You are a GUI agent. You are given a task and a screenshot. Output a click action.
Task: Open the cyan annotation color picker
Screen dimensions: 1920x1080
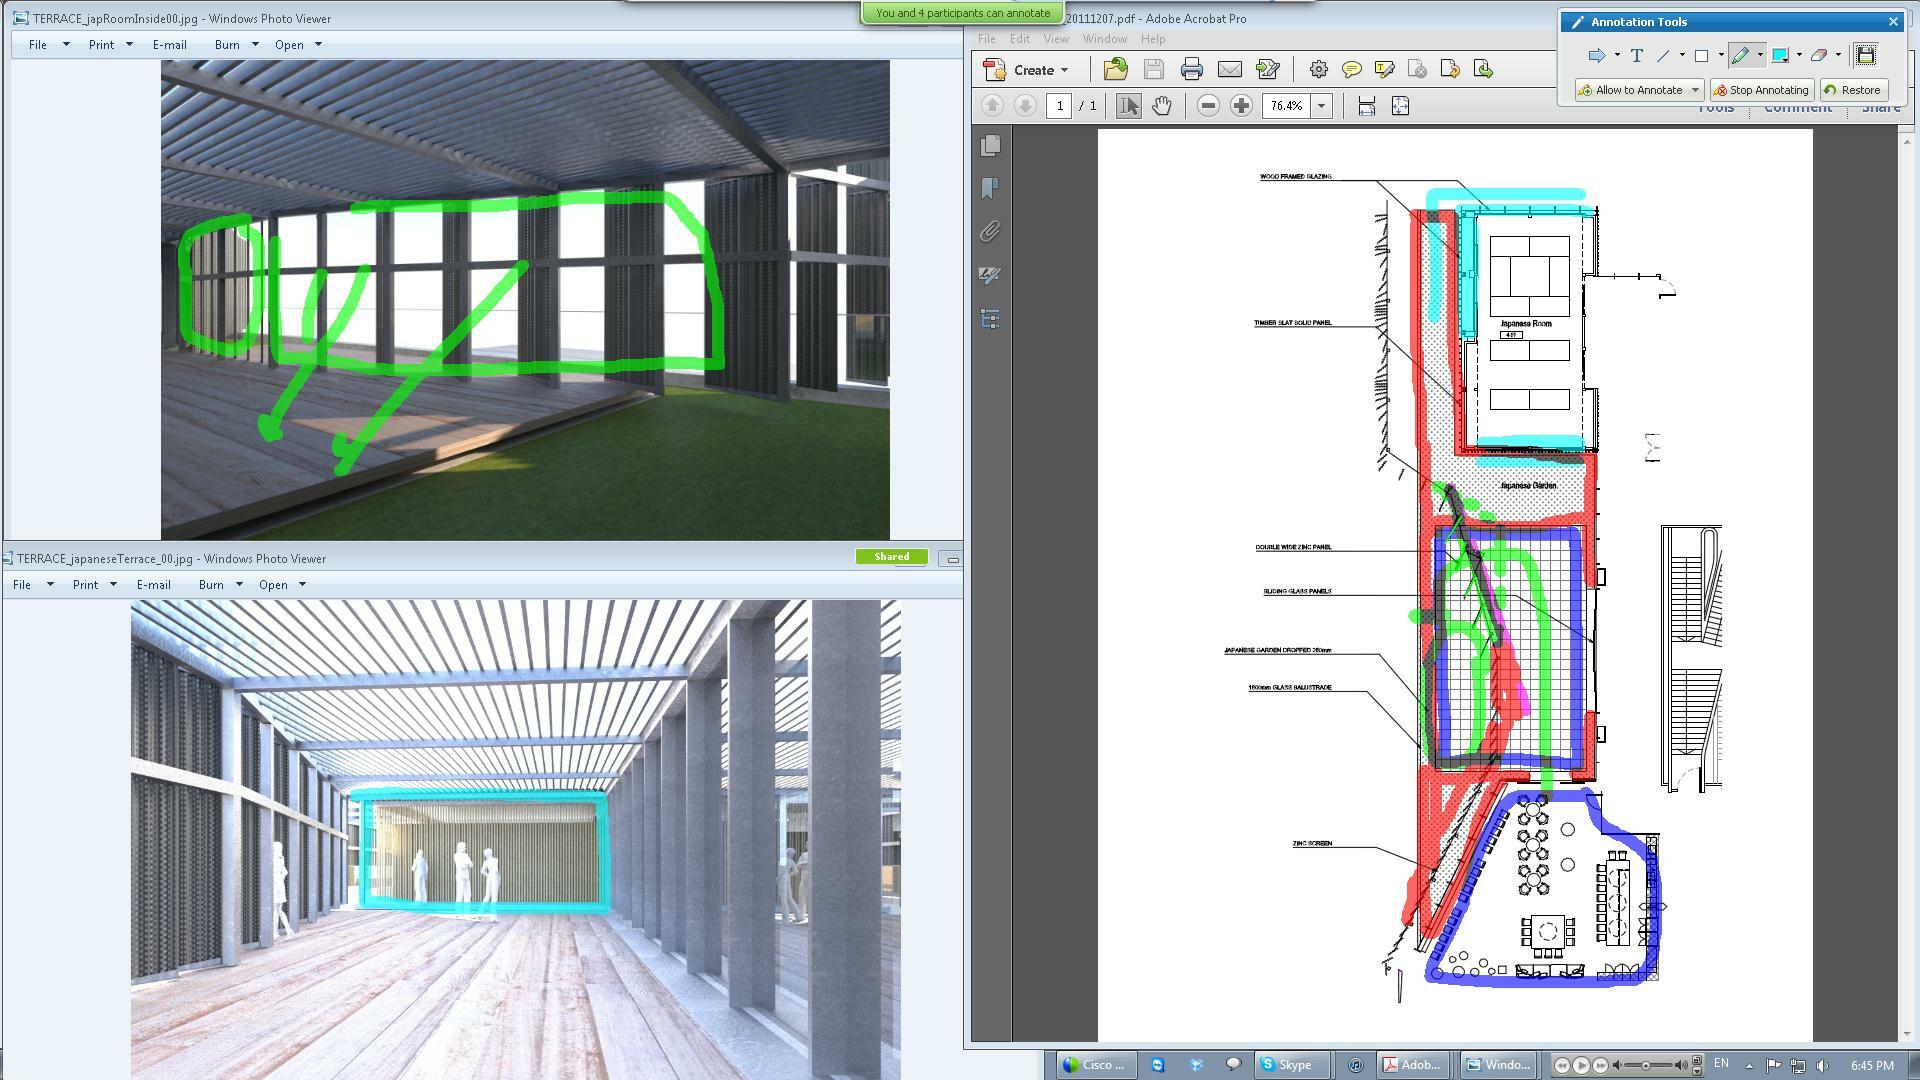pyautogui.click(x=1780, y=56)
